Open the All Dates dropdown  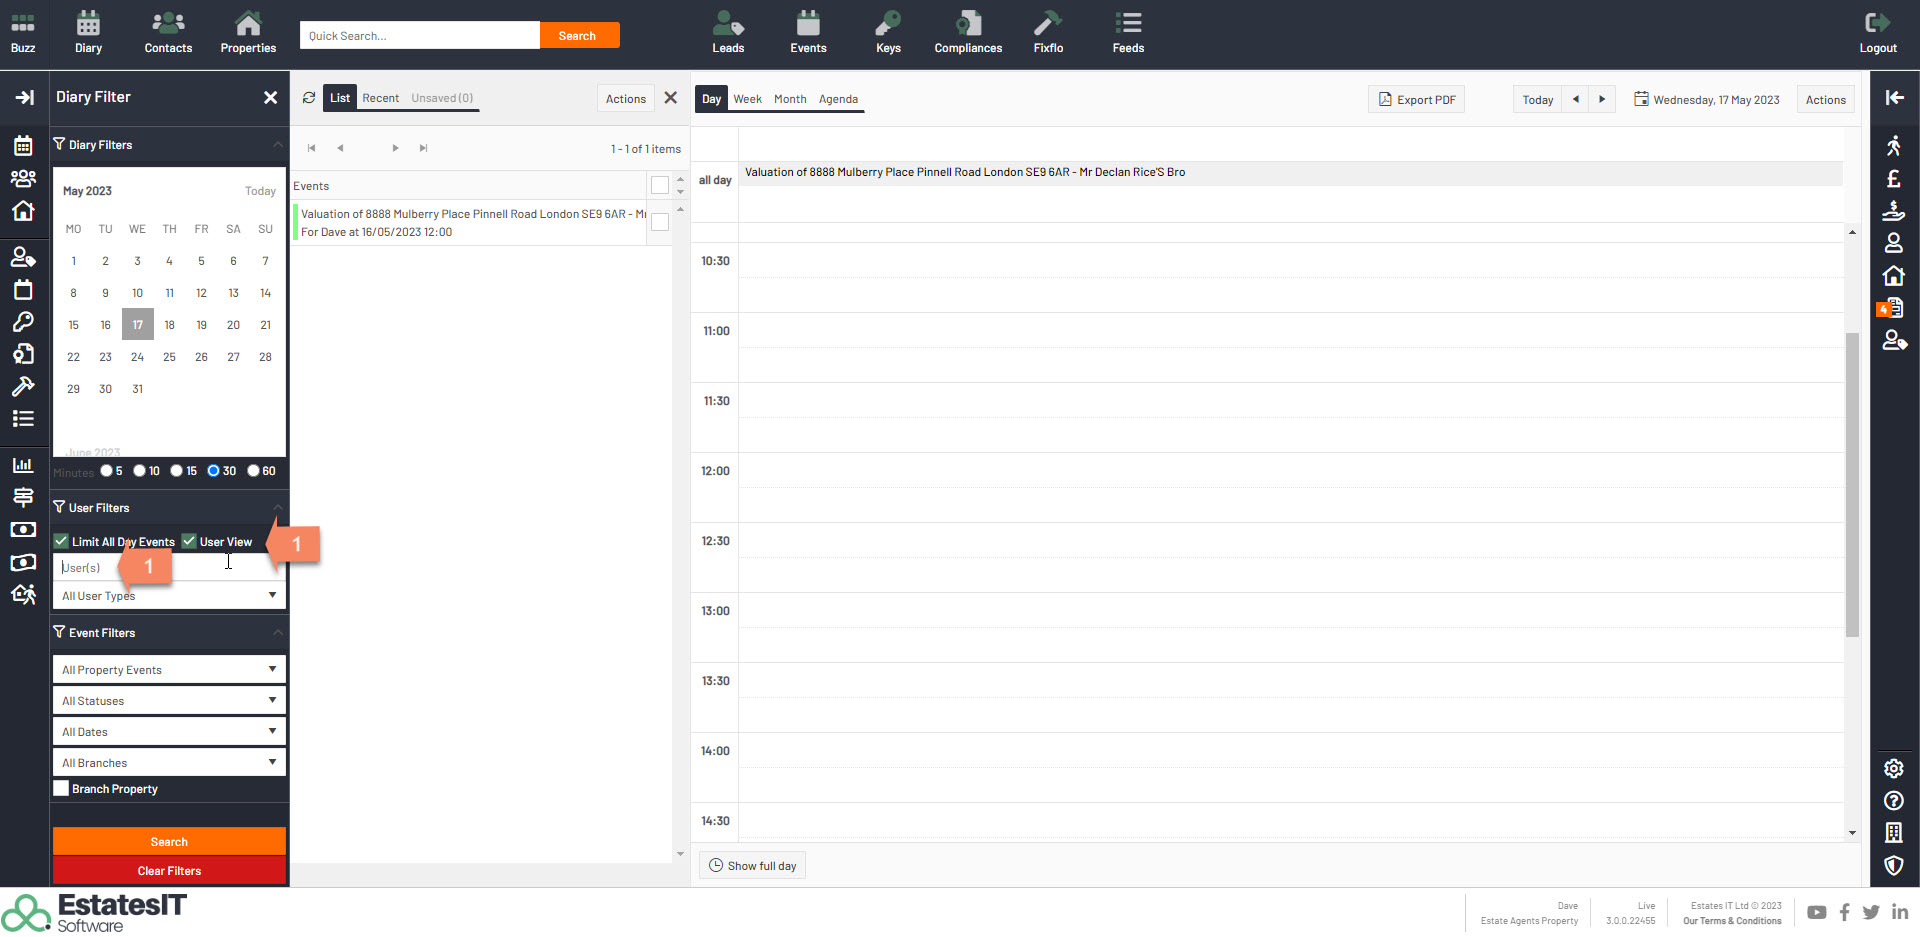(169, 731)
